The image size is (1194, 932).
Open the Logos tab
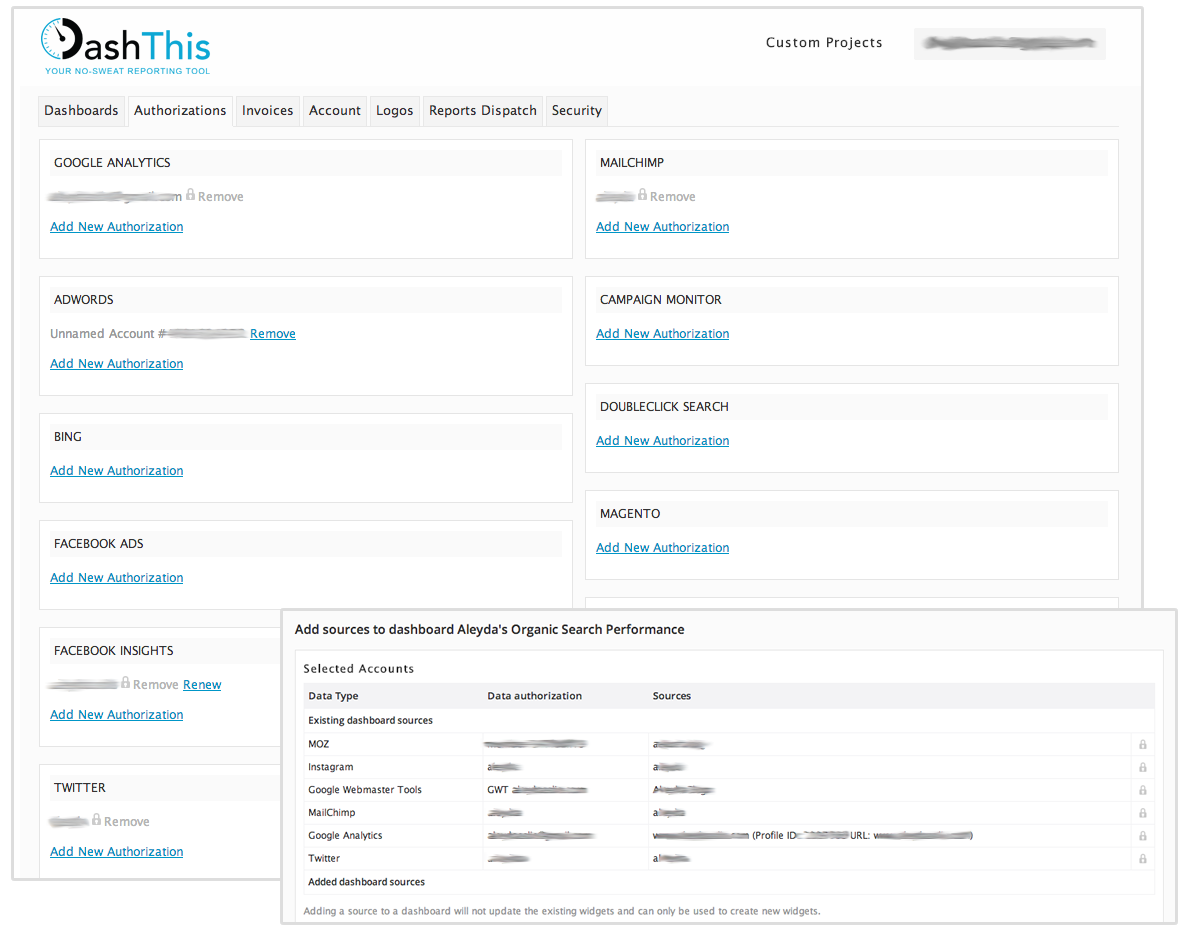coord(394,110)
